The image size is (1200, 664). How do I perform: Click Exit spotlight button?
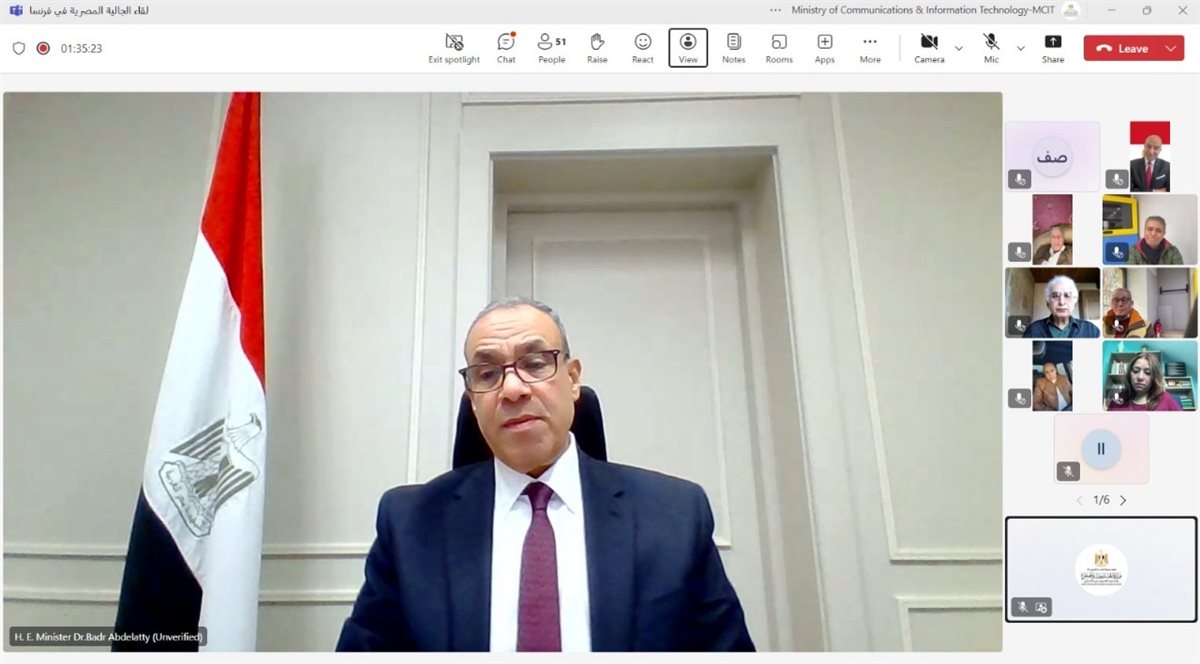[454, 47]
